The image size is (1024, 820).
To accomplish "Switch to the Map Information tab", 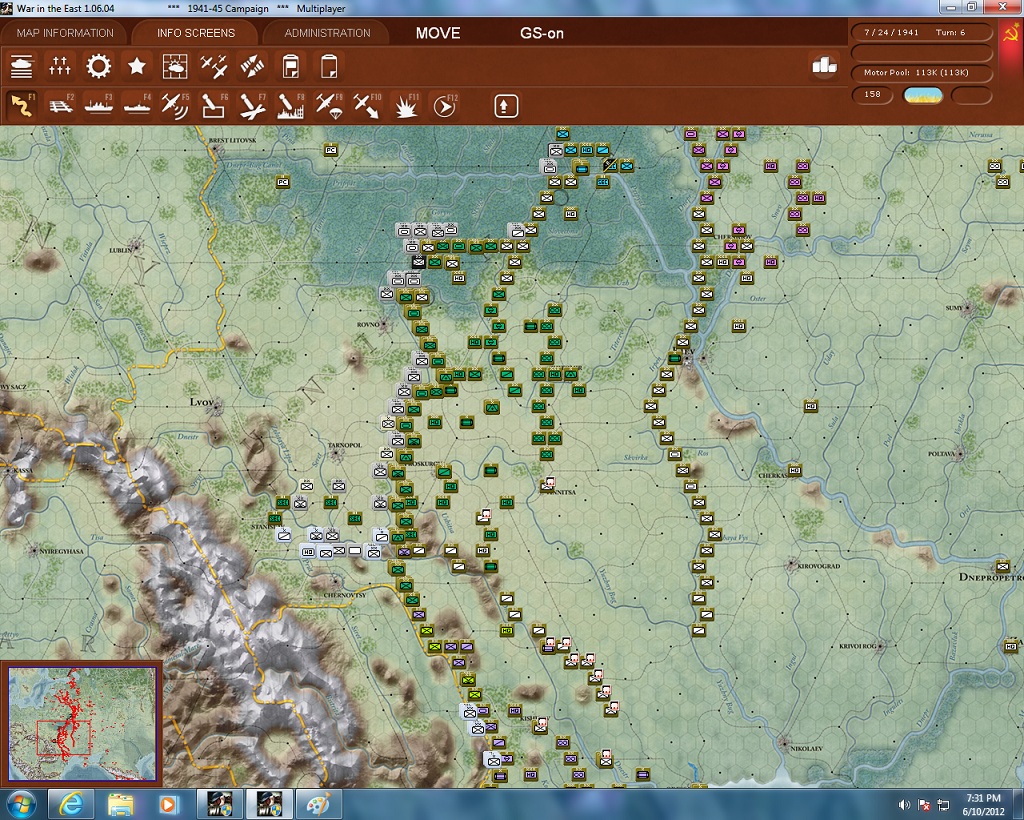I will (65, 33).
